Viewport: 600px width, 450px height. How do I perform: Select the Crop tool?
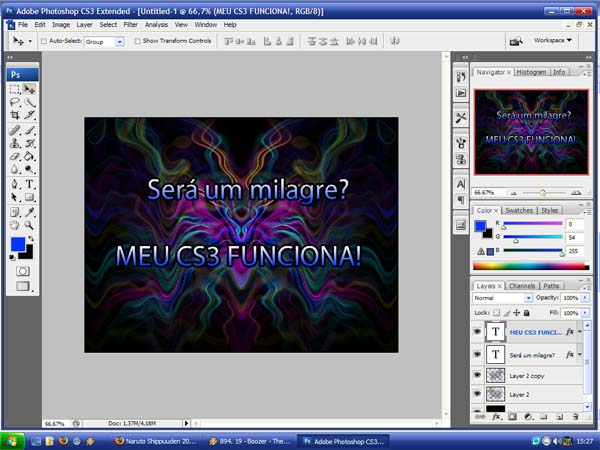pos(15,115)
